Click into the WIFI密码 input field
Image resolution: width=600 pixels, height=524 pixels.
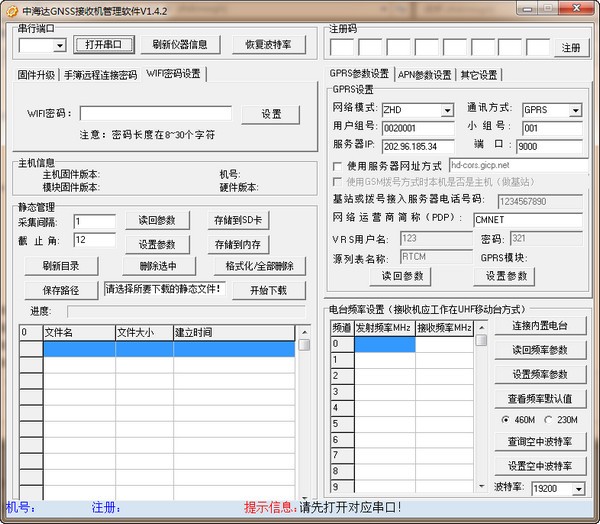tap(155, 113)
